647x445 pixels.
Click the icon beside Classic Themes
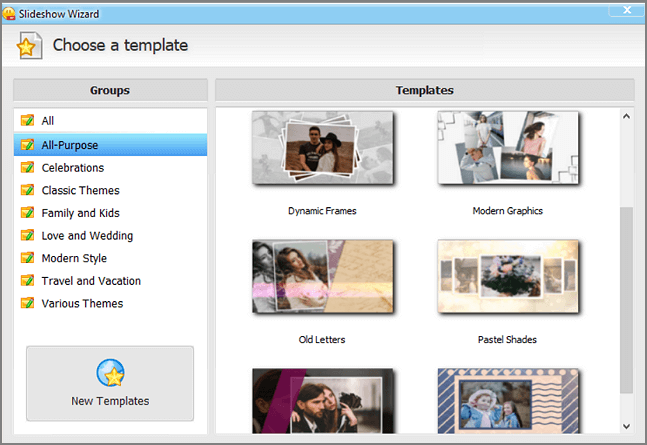[28, 190]
